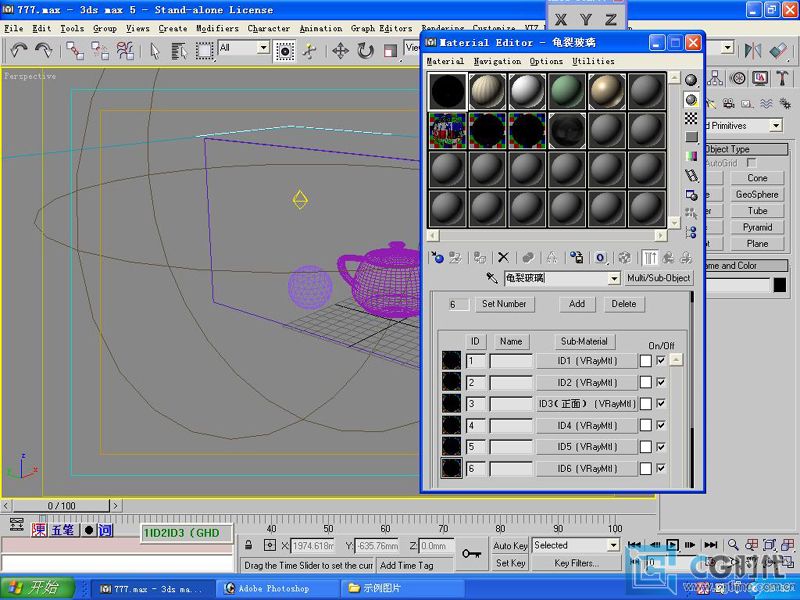This screenshot has height=600, width=800.
Task: Enable the AutoGrid checkbox
Action: tap(751, 163)
